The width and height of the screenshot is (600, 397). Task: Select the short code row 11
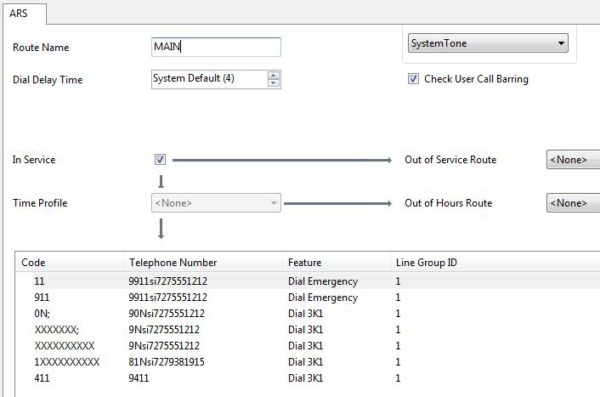point(308,281)
